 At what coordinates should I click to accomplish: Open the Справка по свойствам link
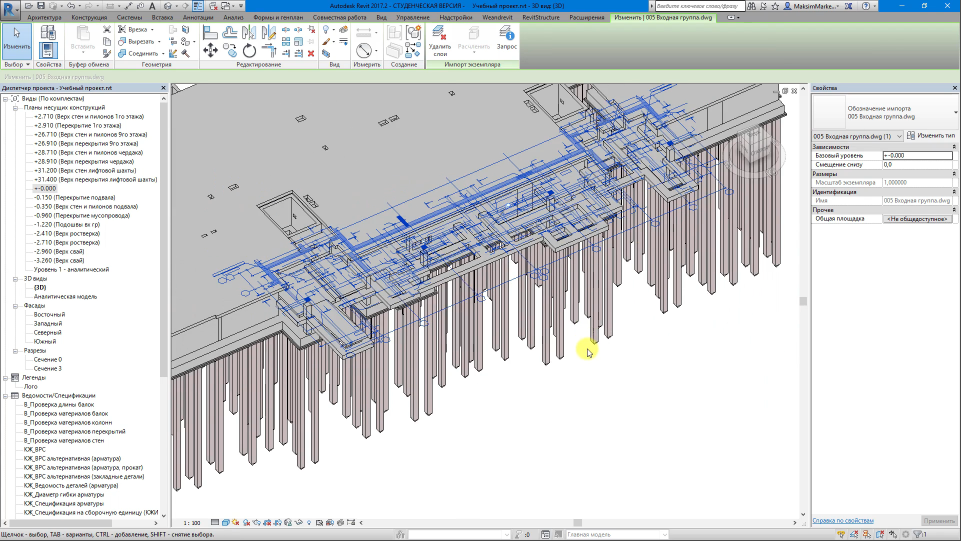tap(843, 521)
